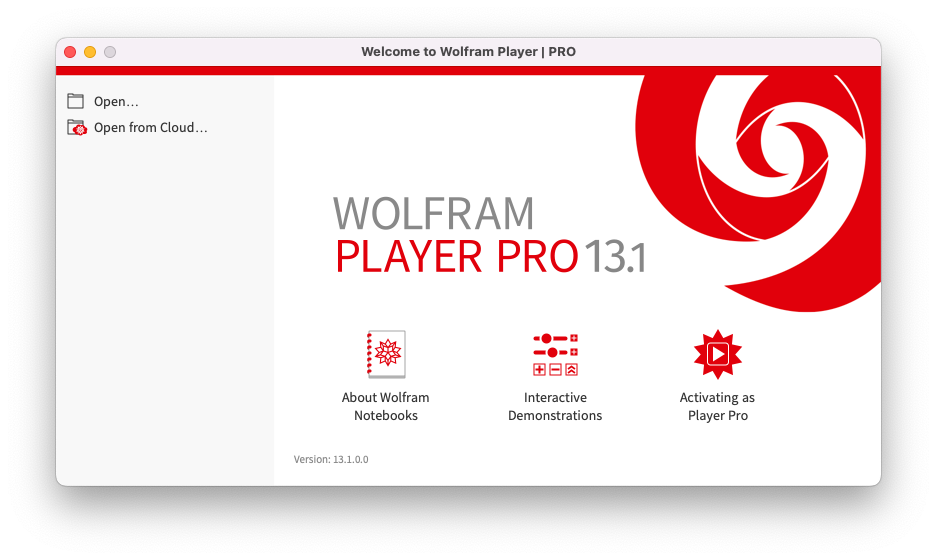The width and height of the screenshot is (937, 560).
Task: Click the gray WOLFRAM wordmark
Action: 433,214
